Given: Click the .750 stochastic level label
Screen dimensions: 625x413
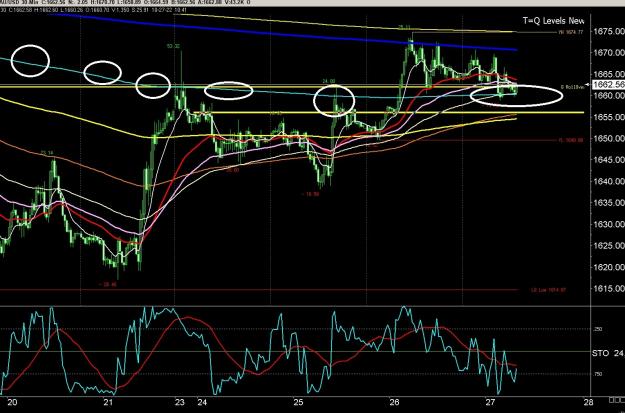Looking at the screenshot, I should [598, 374].
